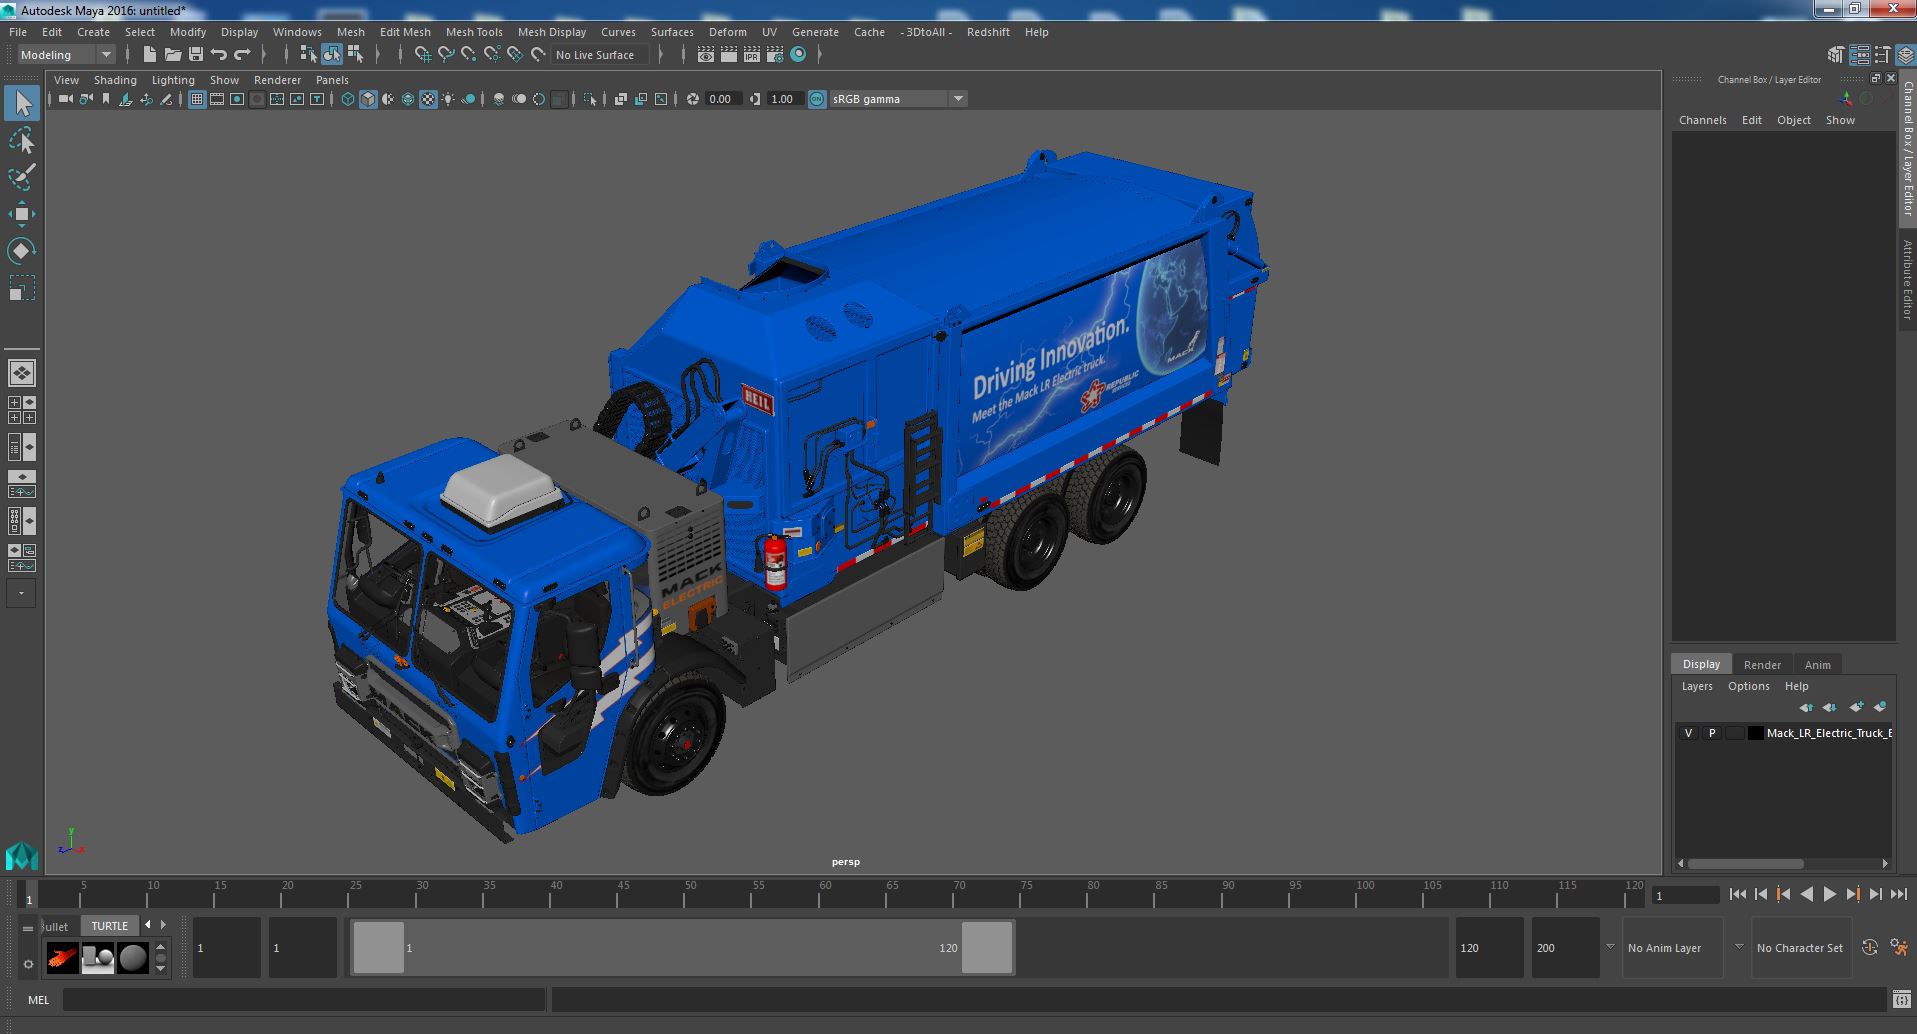Open a scene with folder icon

(x=172, y=55)
